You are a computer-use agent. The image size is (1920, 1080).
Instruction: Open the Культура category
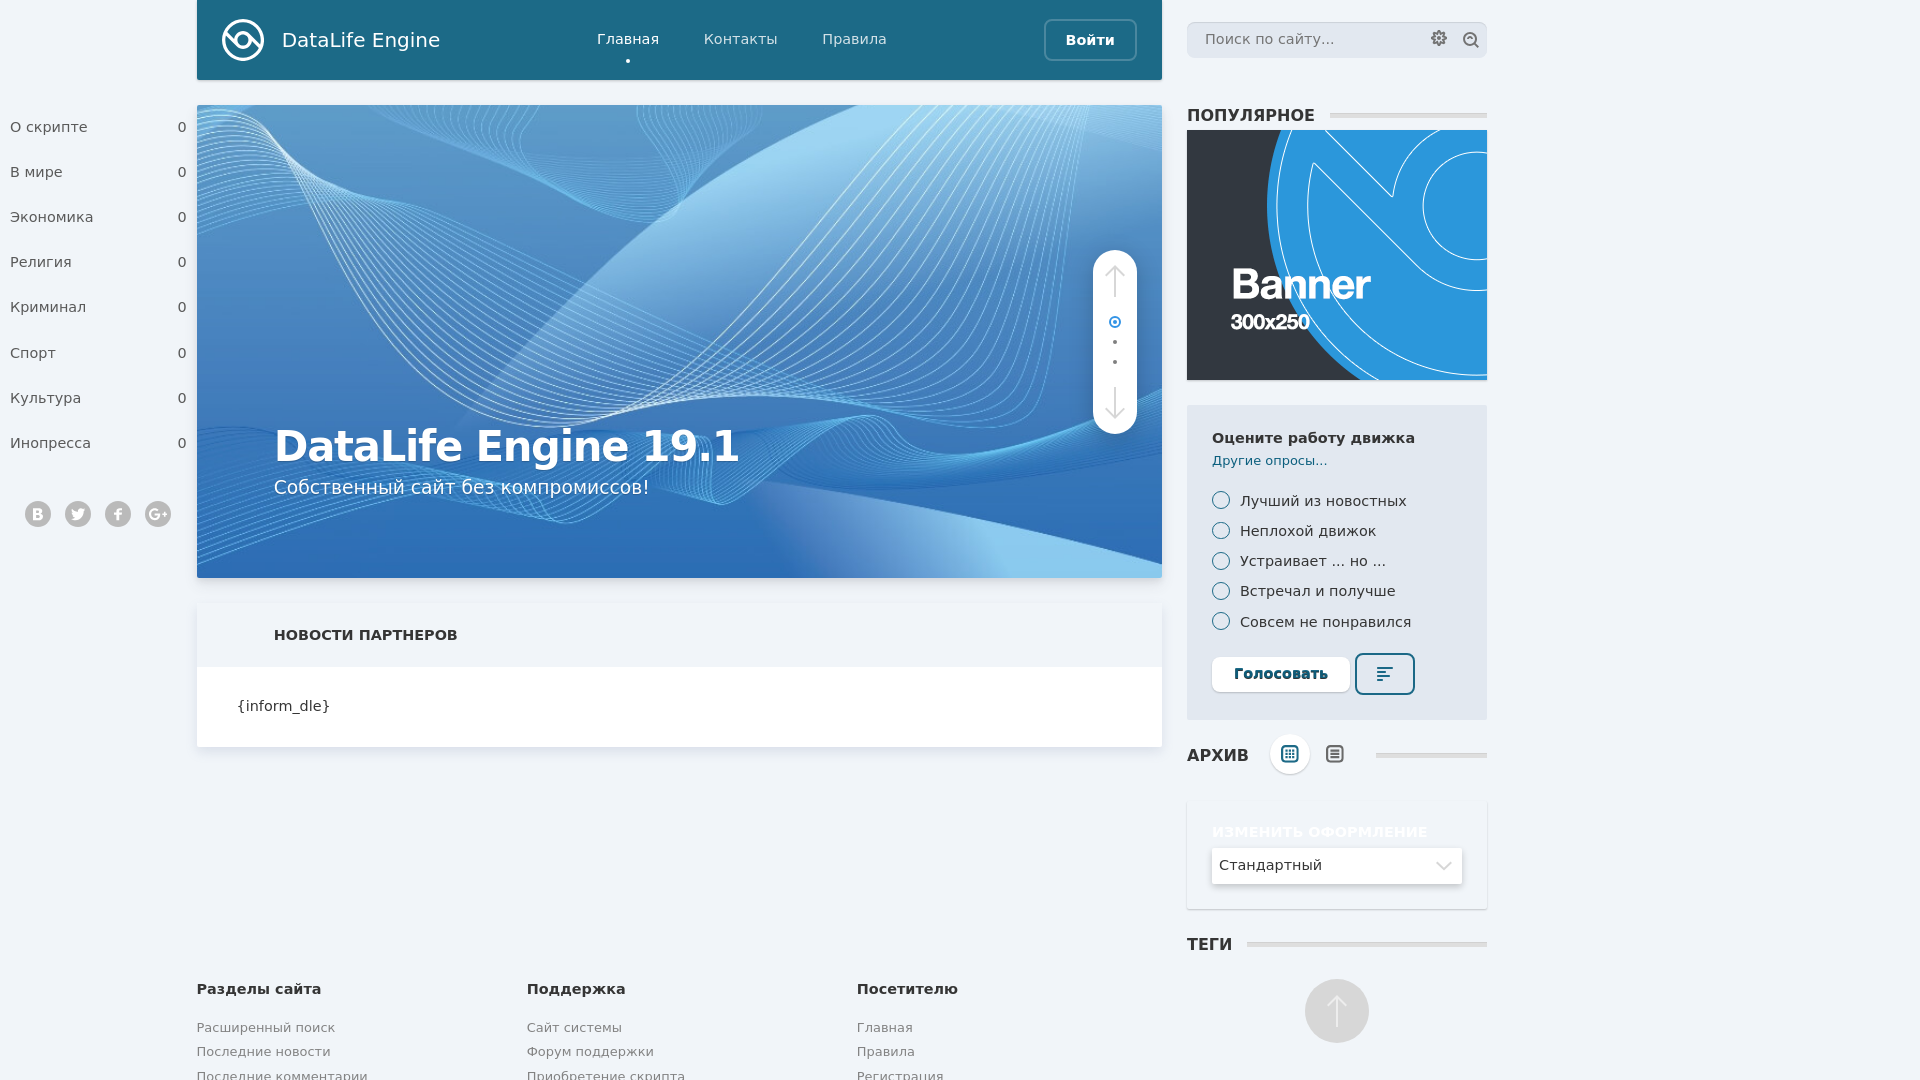pyautogui.click(x=98, y=398)
